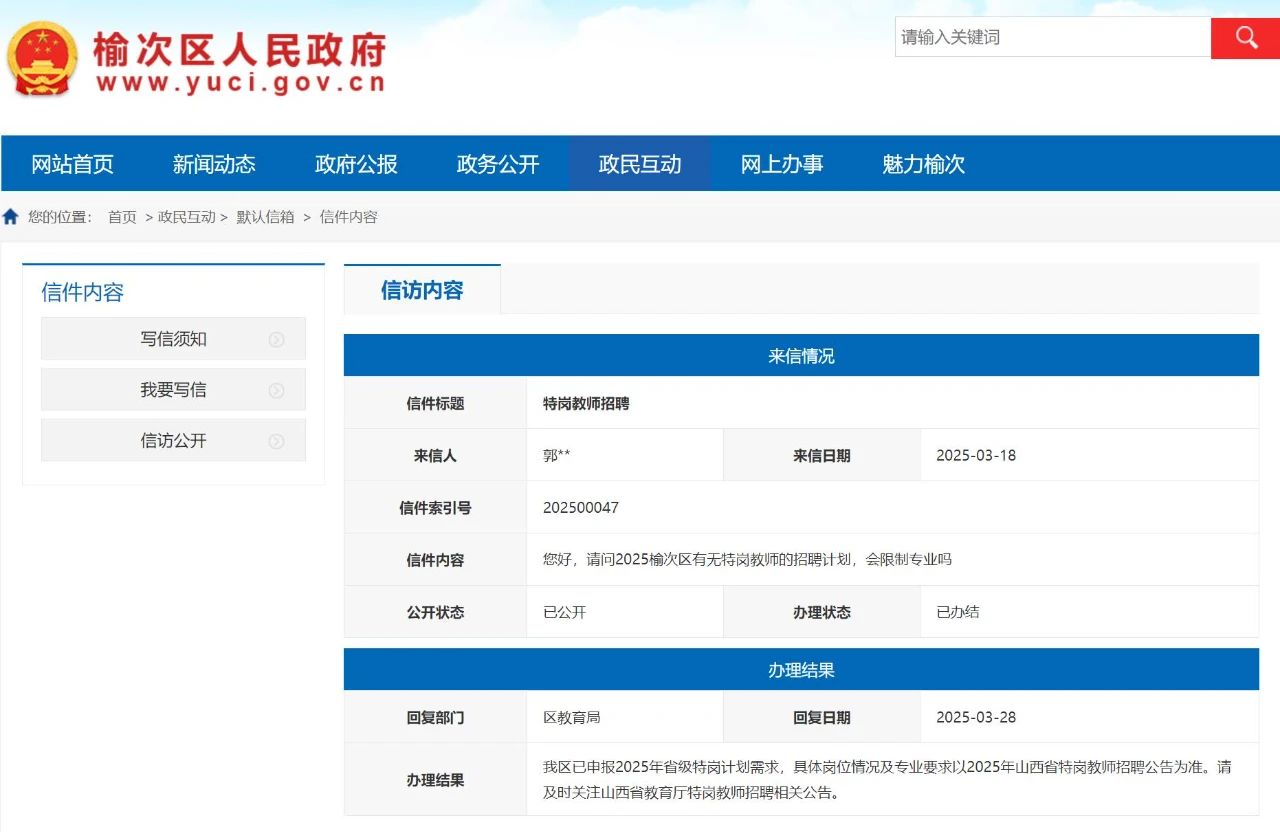1280x832 pixels.
Task: Click the 榆次区人民政府 site title
Action: [x=240, y=50]
